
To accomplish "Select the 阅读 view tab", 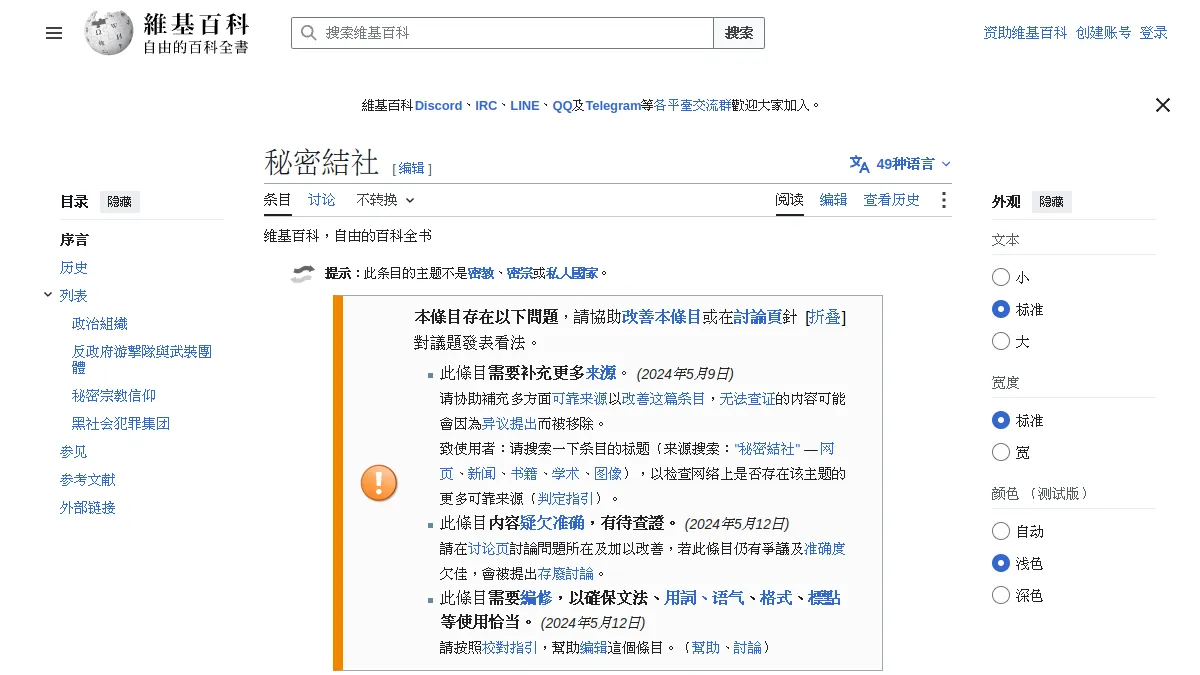I will (x=790, y=200).
